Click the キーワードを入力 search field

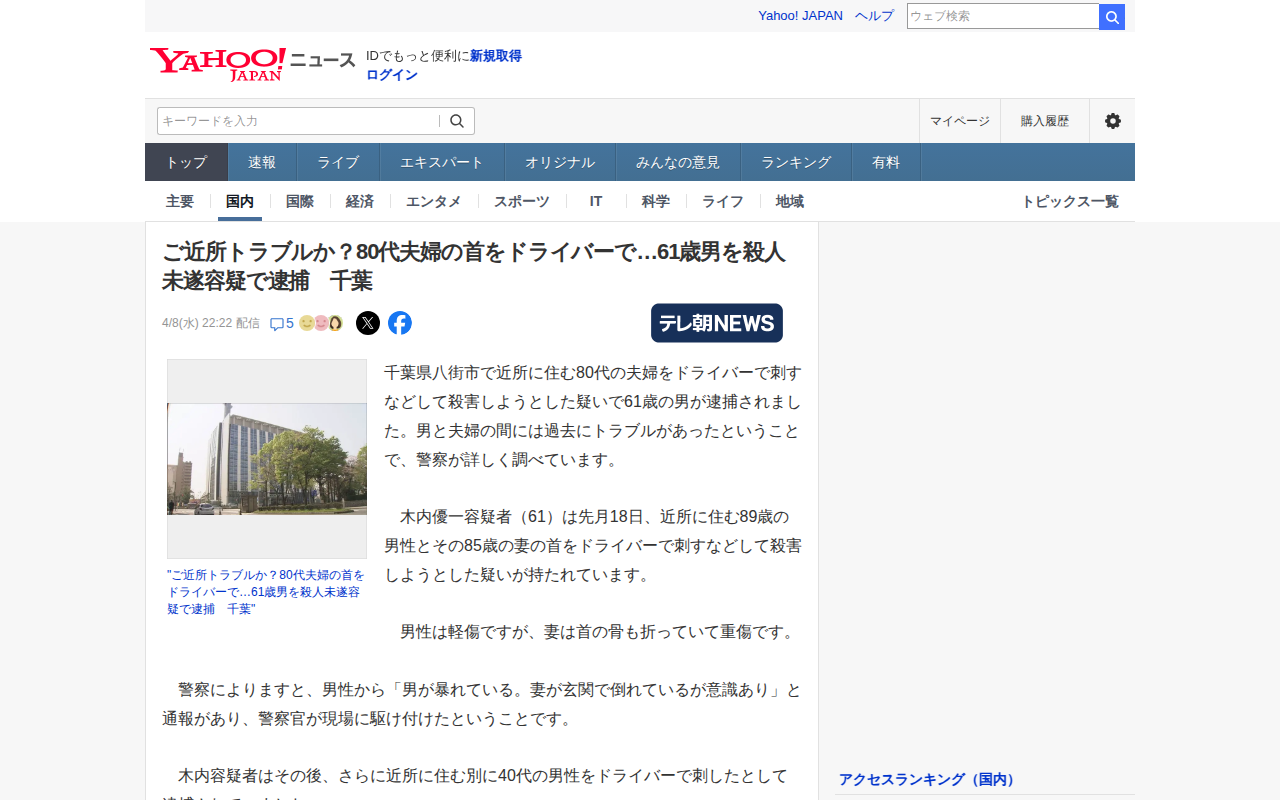click(297, 121)
